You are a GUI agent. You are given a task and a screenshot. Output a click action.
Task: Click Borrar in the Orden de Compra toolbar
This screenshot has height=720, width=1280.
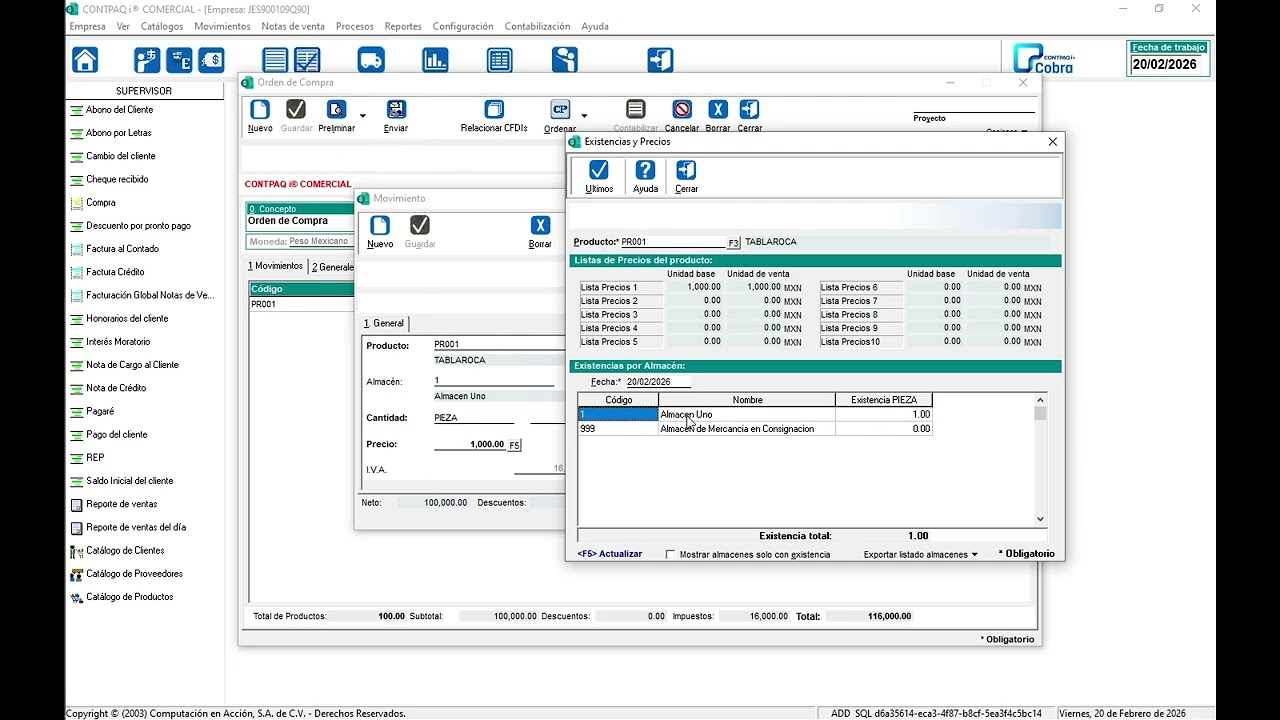718,116
